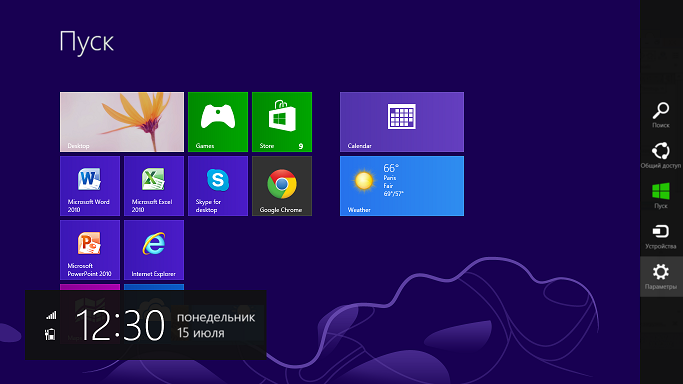Launch the Games tile
683x384 pixels.
coord(218,122)
